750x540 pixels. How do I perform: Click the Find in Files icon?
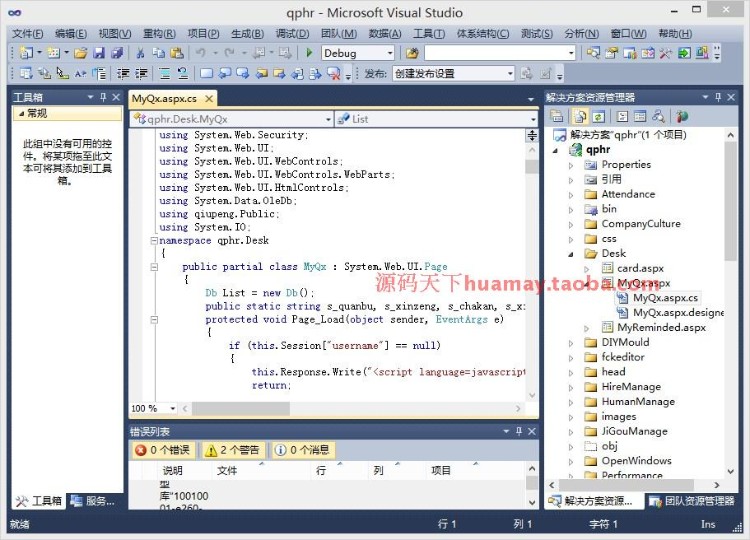[412, 53]
